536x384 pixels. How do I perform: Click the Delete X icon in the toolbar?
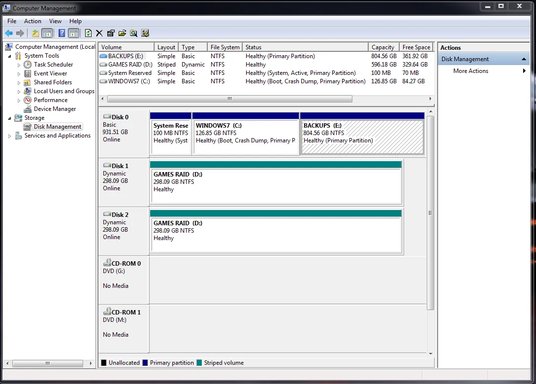[99, 33]
